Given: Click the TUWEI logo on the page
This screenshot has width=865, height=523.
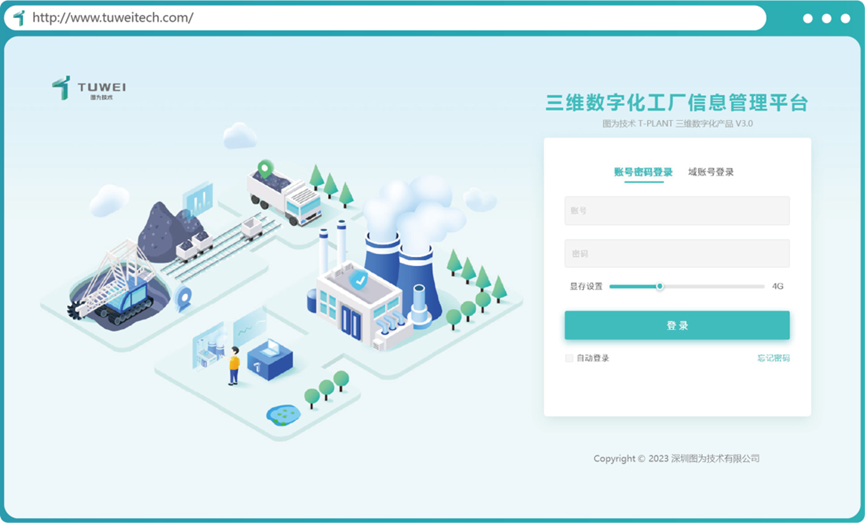Looking at the screenshot, I should tap(89, 89).
